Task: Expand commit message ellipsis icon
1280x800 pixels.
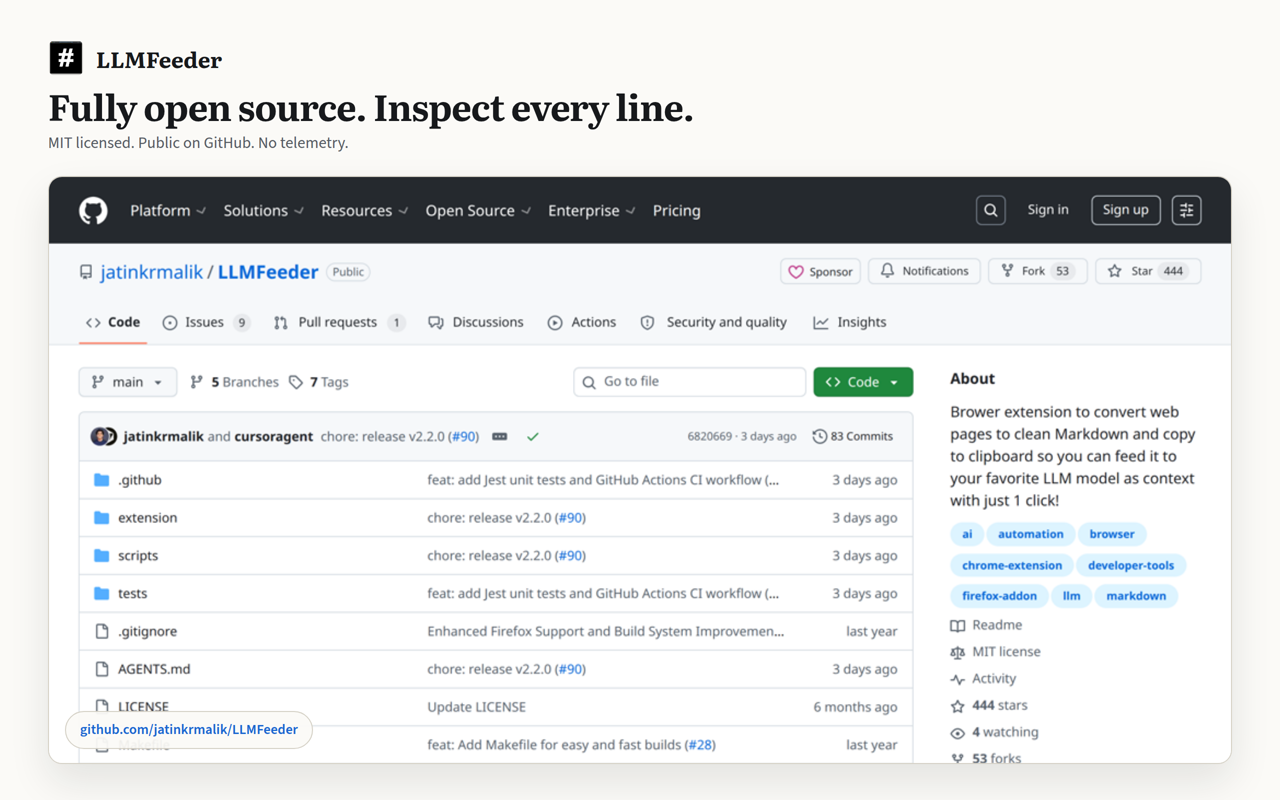Action: pyautogui.click(x=500, y=437)
